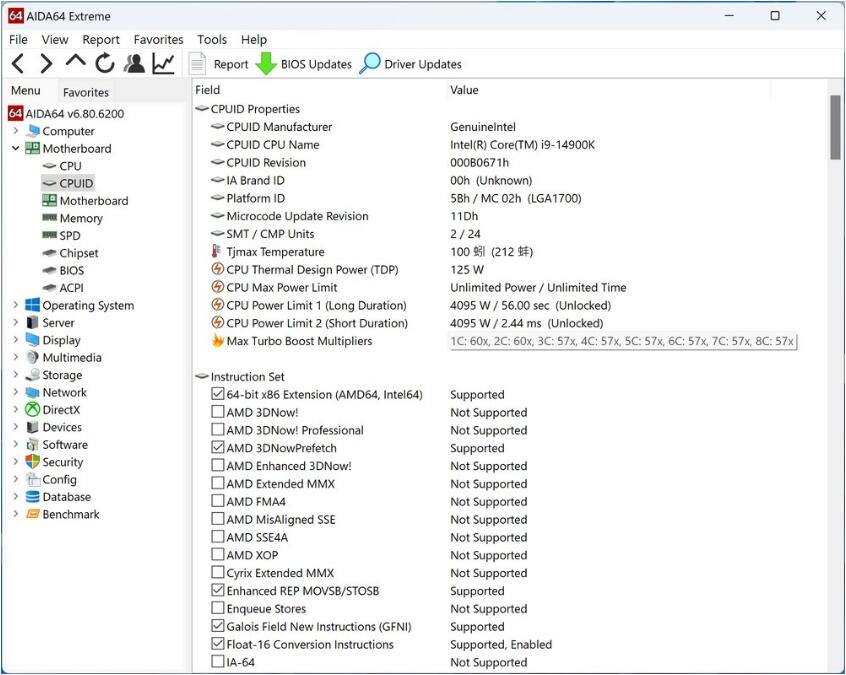Toggle the Enqueue Stores checkbox

[217, 608]
